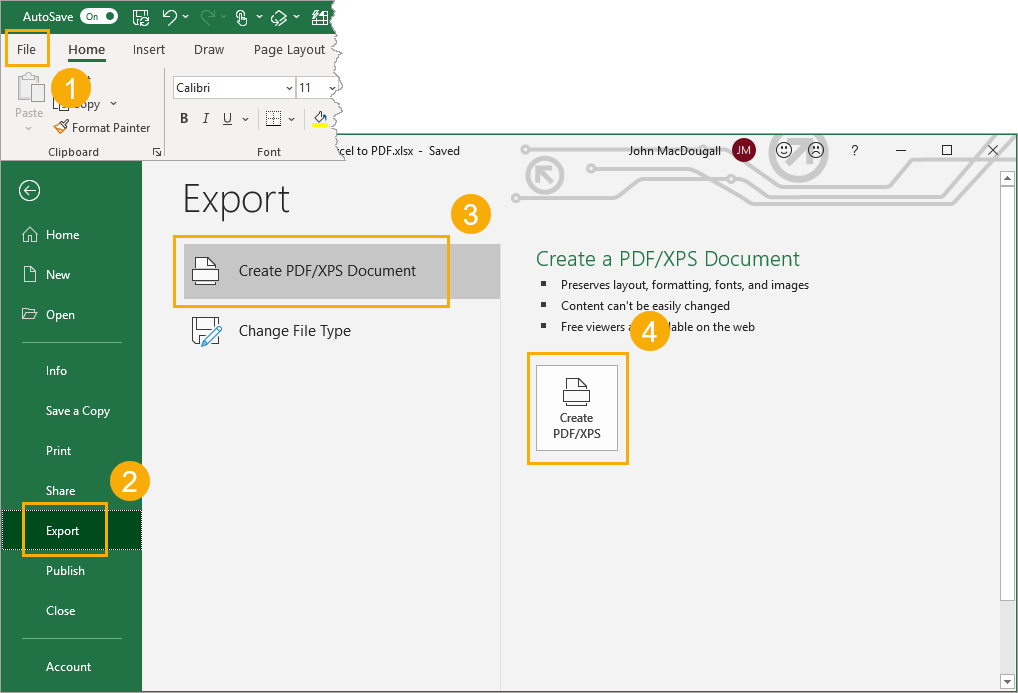
Task: Toggle Italic formatting
Action: 206,118
